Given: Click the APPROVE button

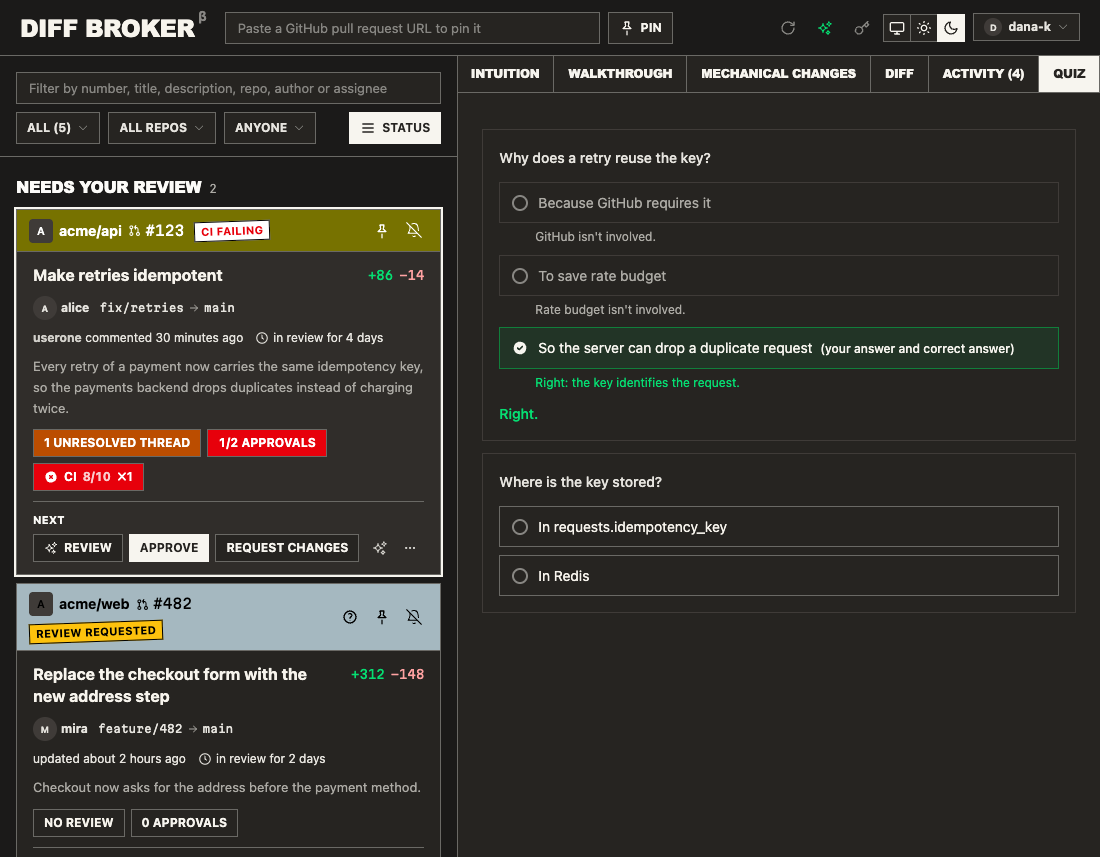Looking at the screenshot, I should 169,548.
